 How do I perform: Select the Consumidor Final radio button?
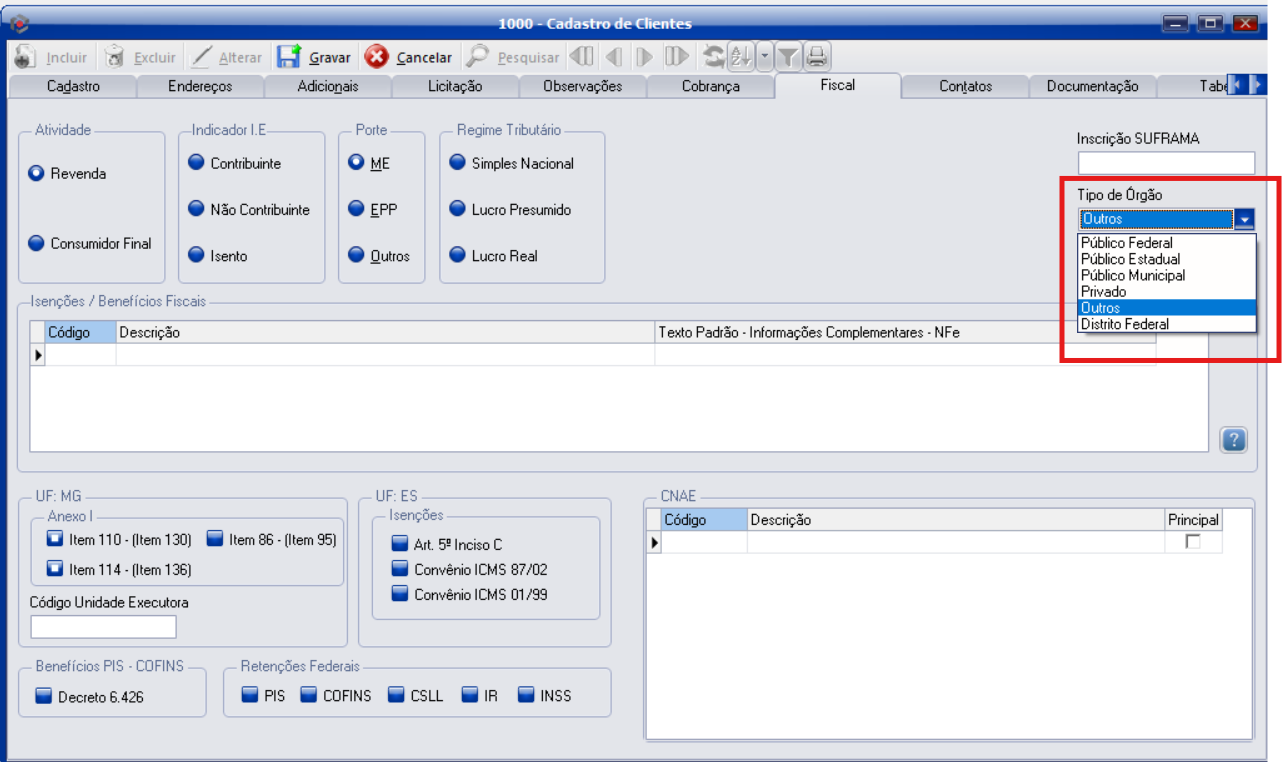tap(37, 243)
